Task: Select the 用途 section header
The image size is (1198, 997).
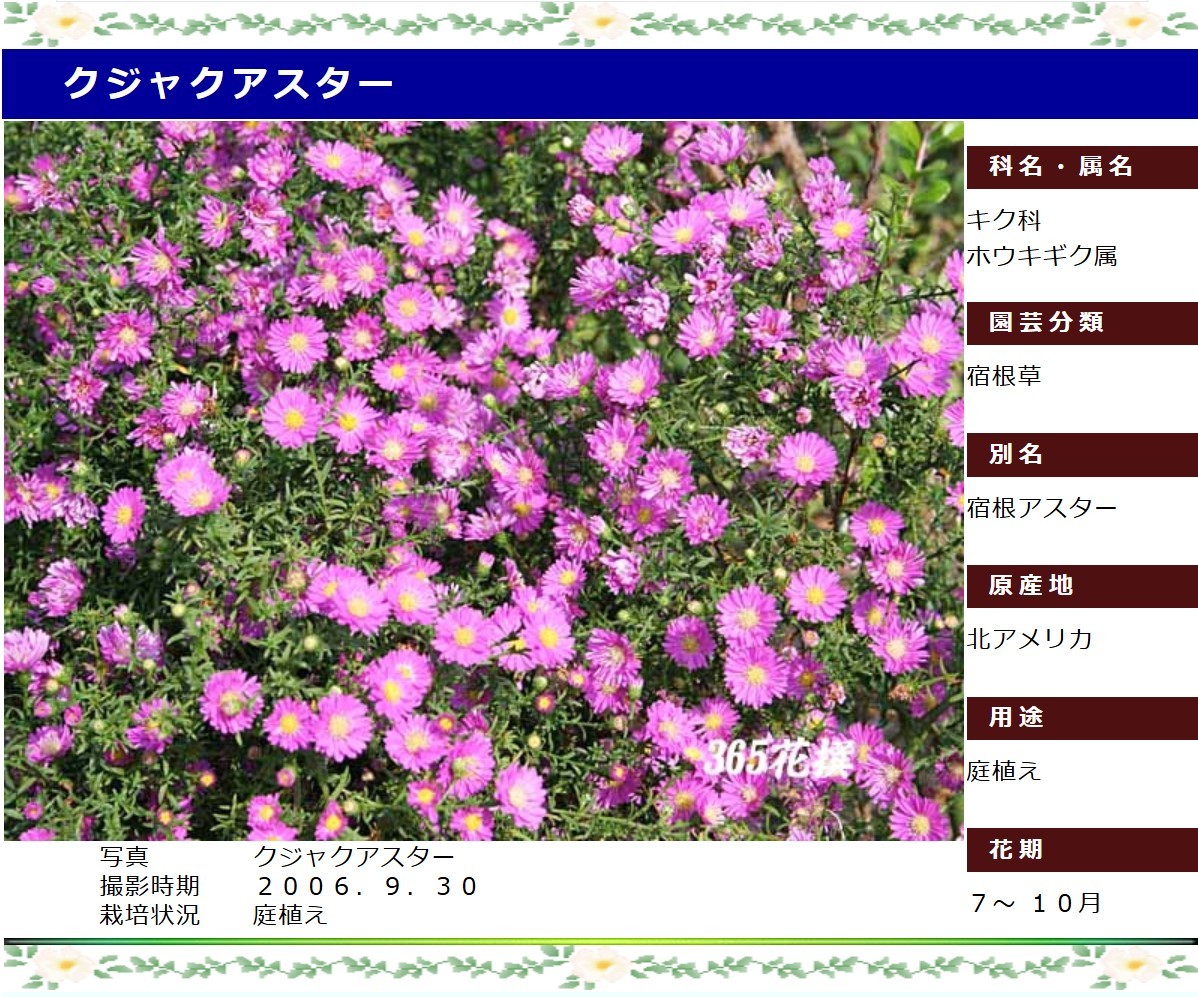Action: pos(1081,718)
